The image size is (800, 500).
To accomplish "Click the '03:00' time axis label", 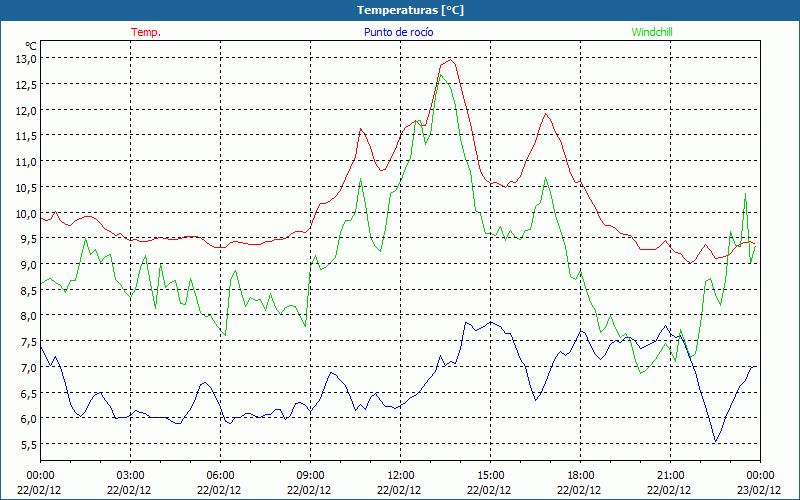I will click(x=130, y=476).
